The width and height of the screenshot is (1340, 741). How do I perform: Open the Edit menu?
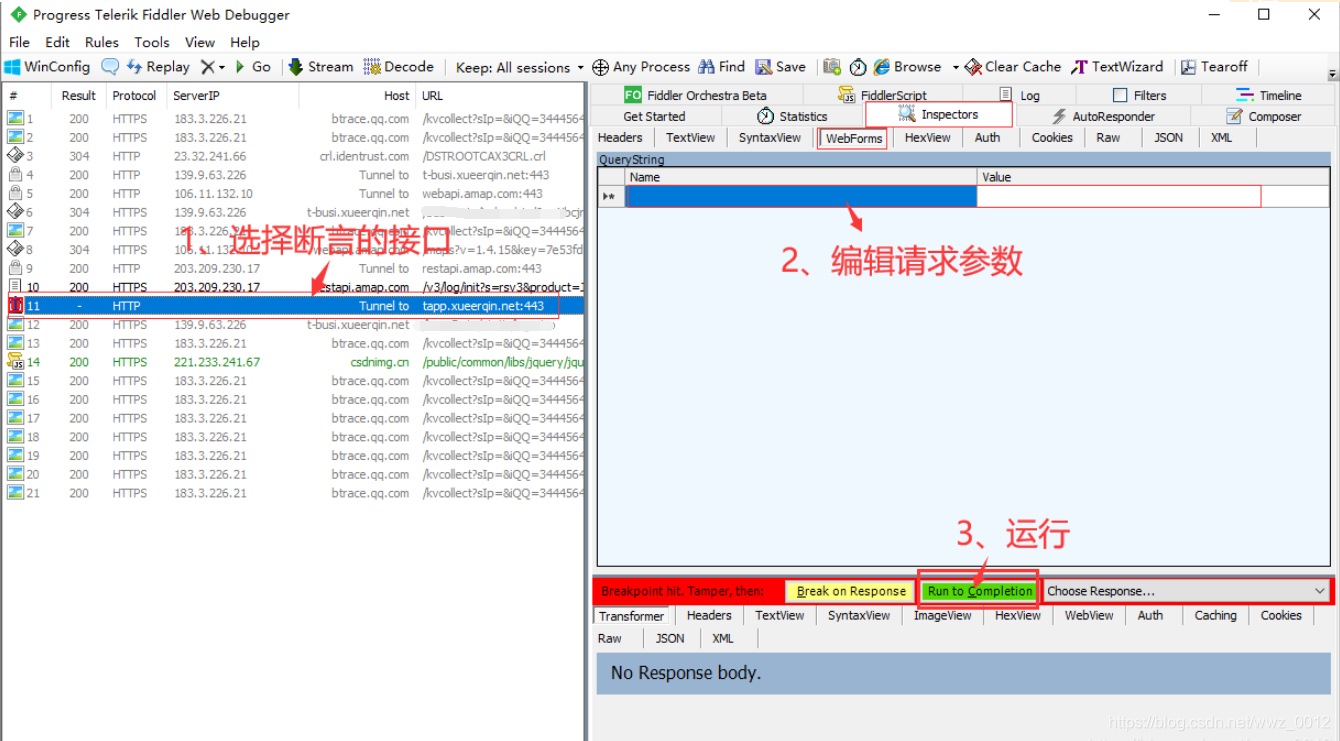pos(57,42)
